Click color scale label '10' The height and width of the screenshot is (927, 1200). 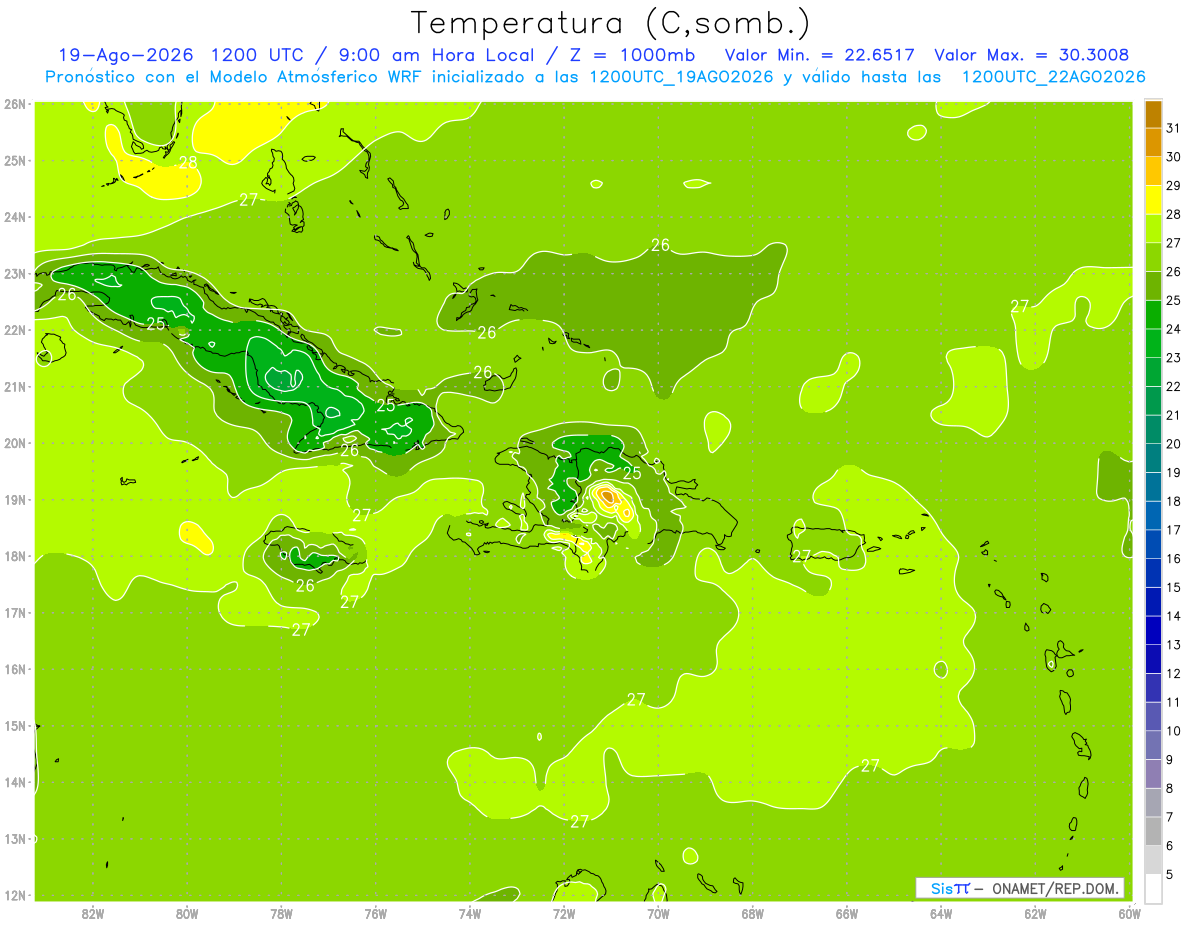(x=1174, y=731)
